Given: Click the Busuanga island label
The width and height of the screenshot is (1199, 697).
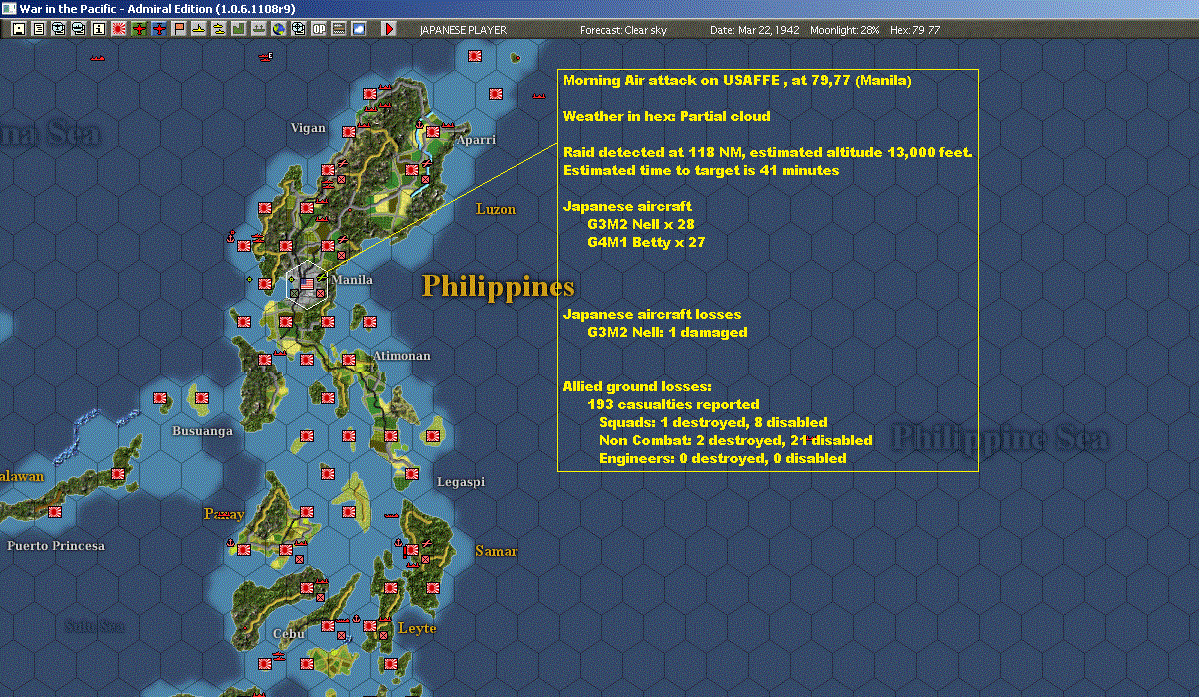Looking at the screenshot, I should (x=203, y=431).
